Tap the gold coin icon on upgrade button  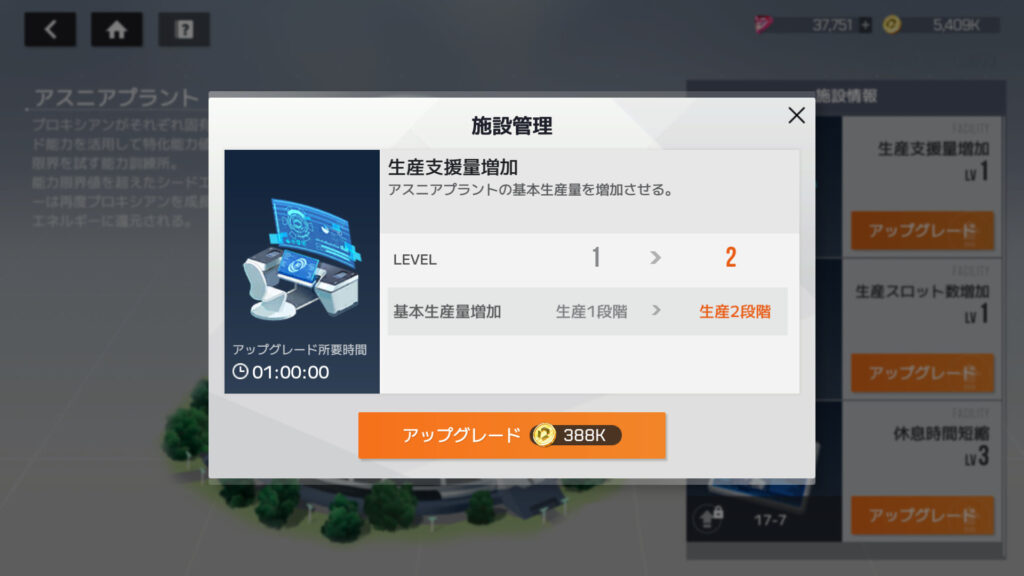click(543, 435)
